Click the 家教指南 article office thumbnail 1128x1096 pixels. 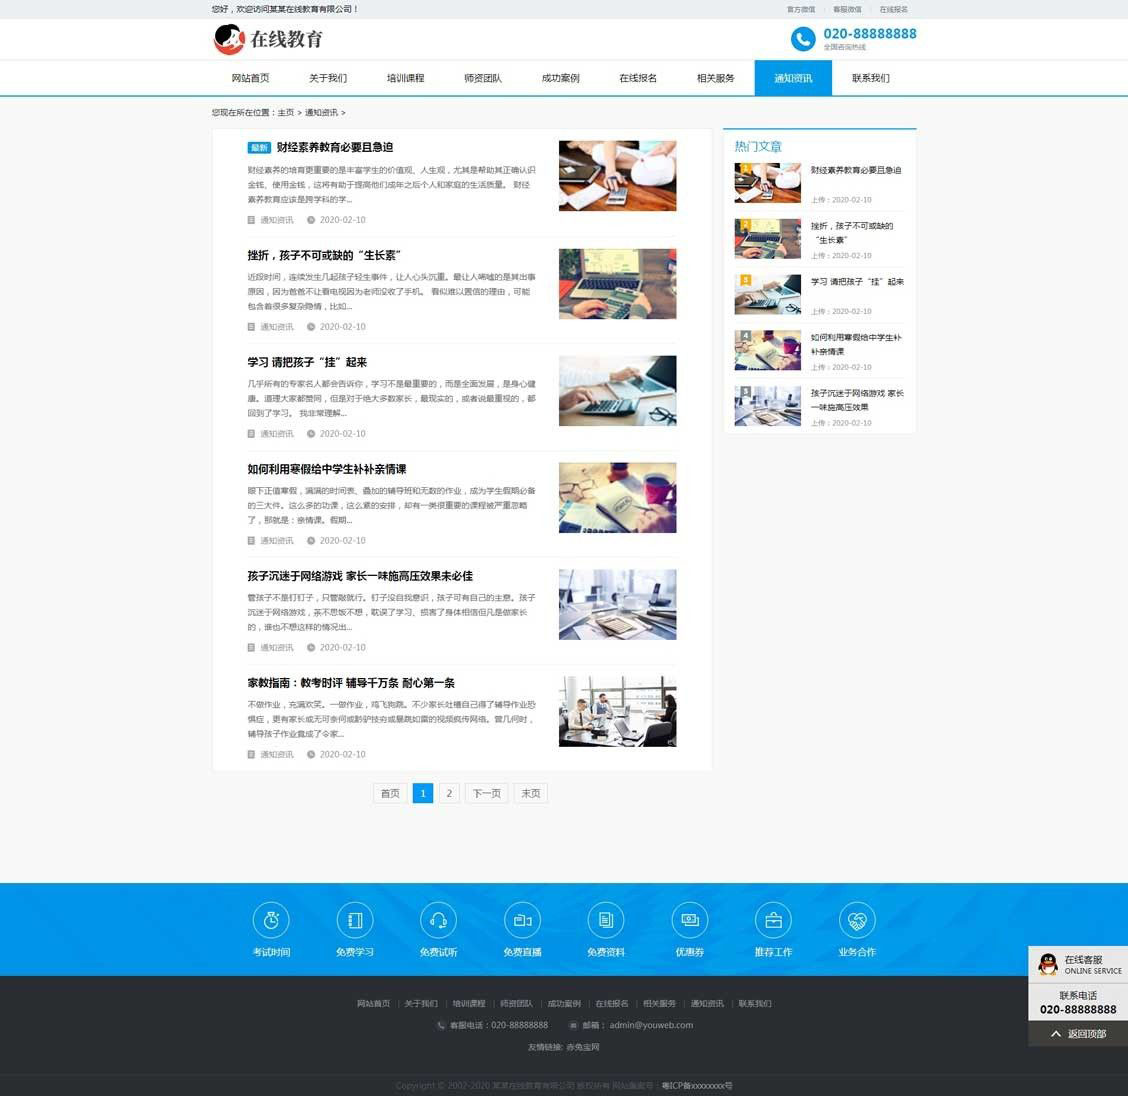tap(617, 712)
